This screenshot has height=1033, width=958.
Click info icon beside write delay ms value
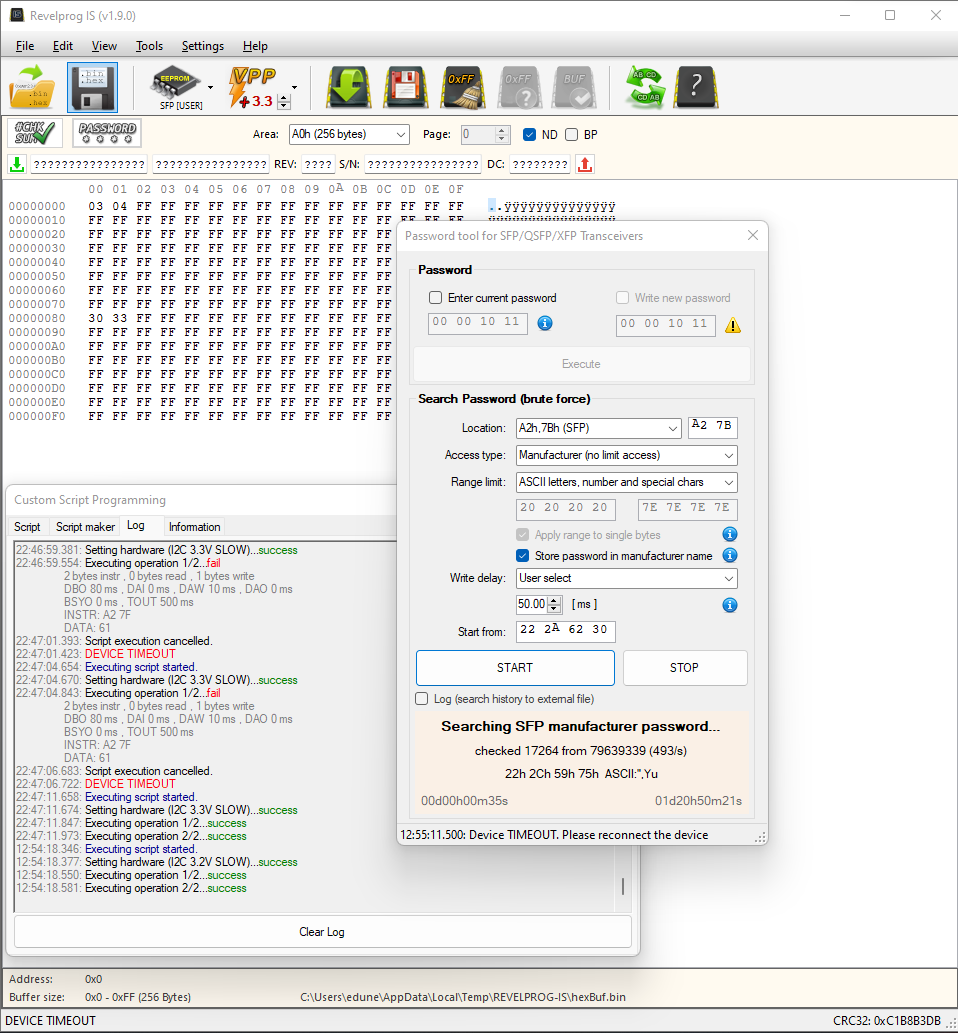729,605
